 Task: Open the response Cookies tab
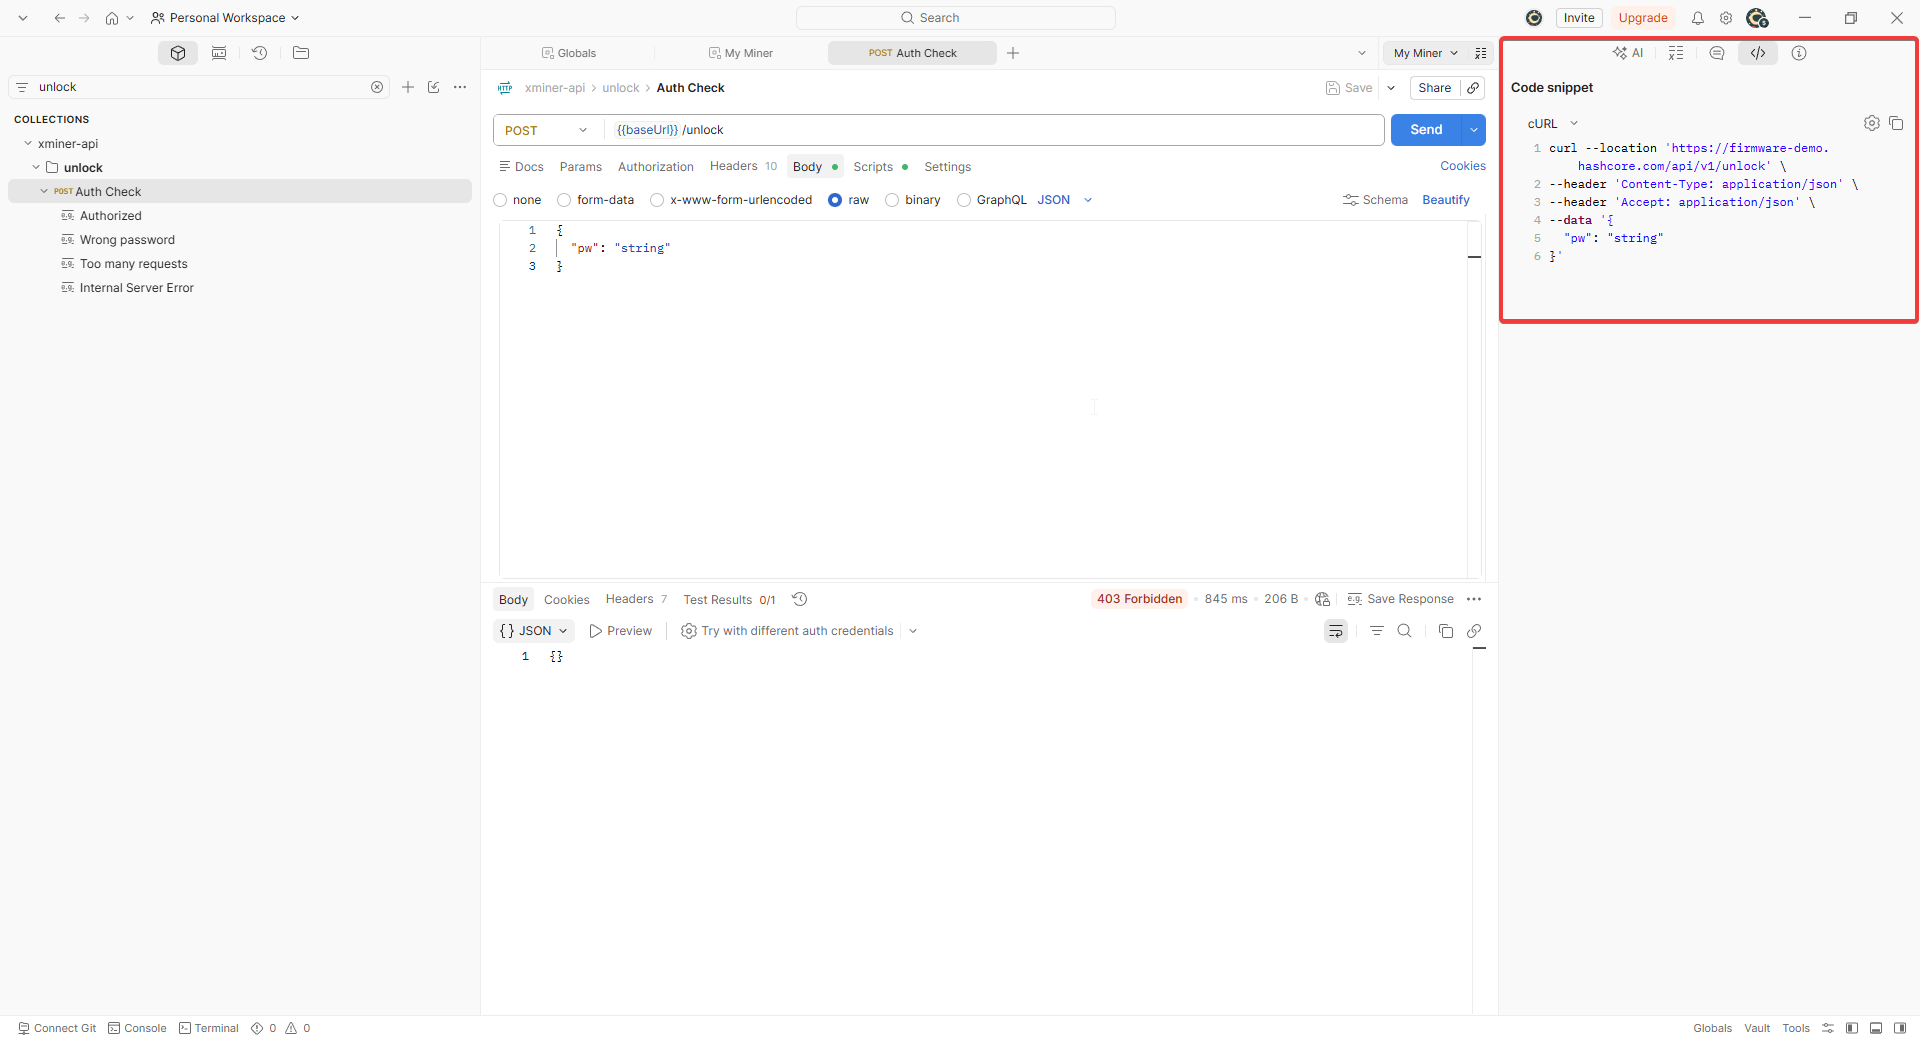(x=567, y=600)
